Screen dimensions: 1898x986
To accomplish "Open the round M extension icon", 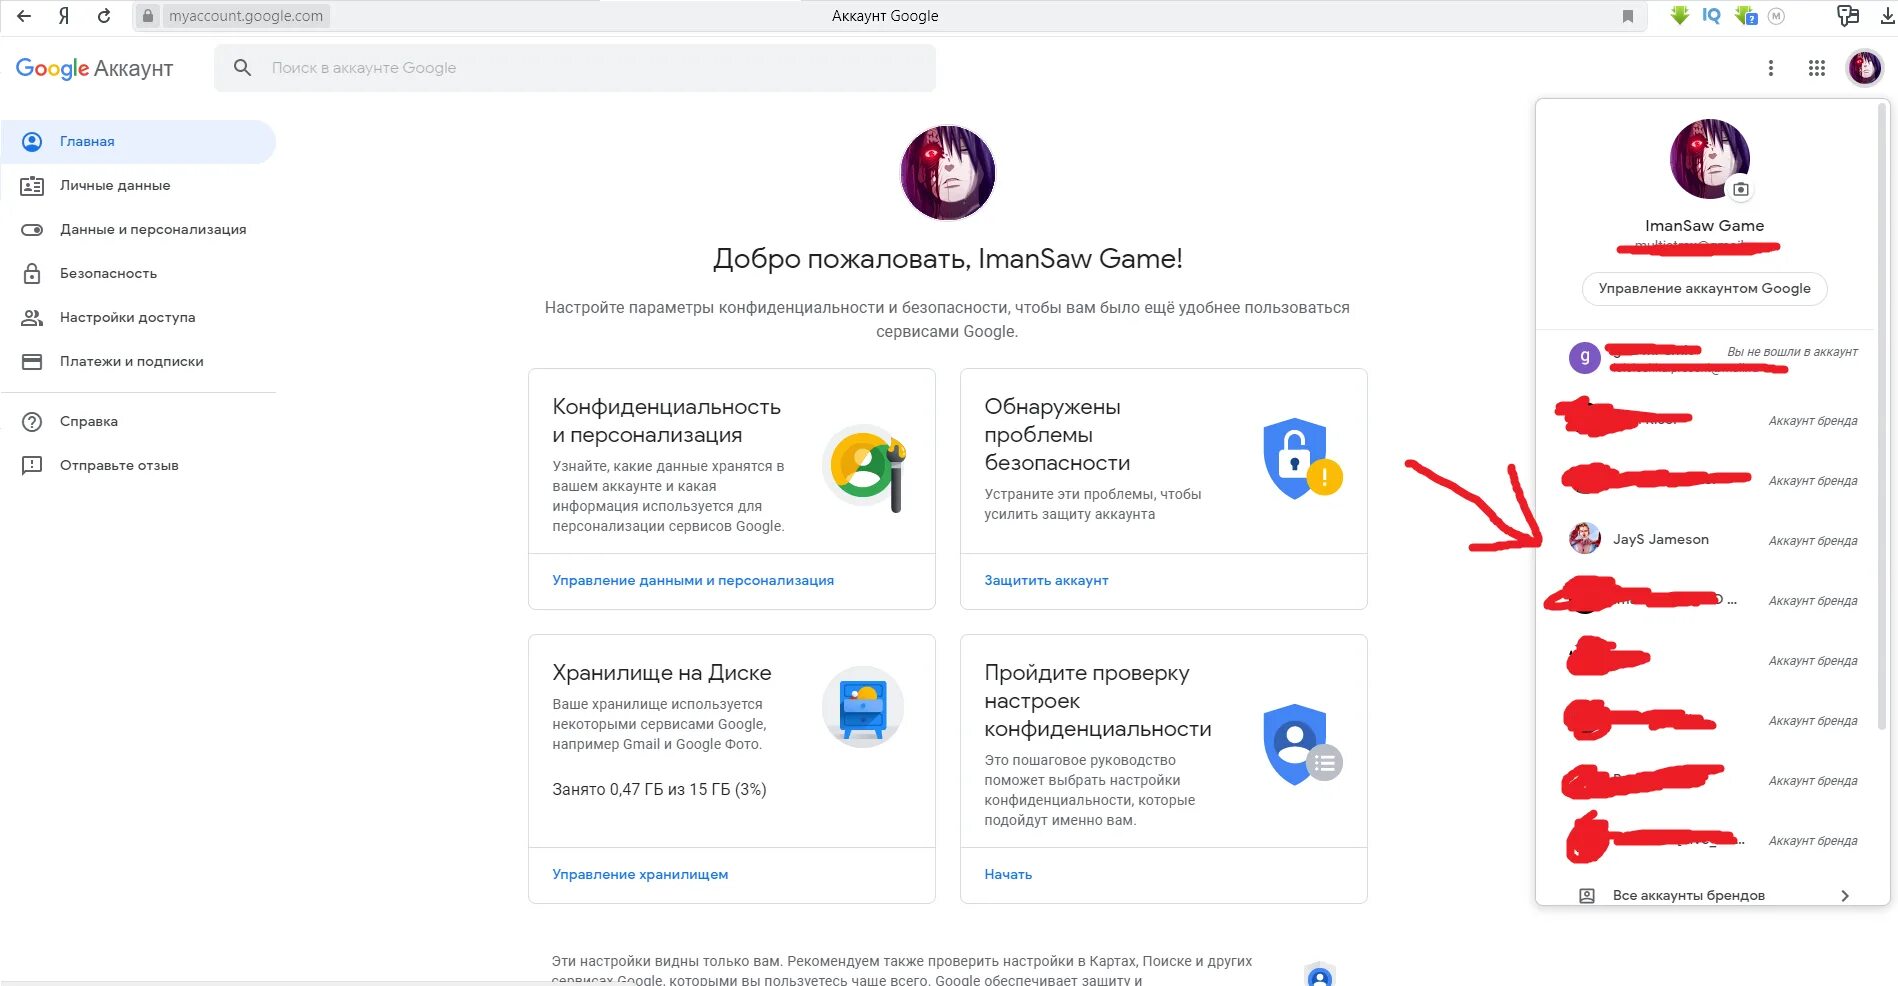I will pyautogui.click(x=1776, y=16).
